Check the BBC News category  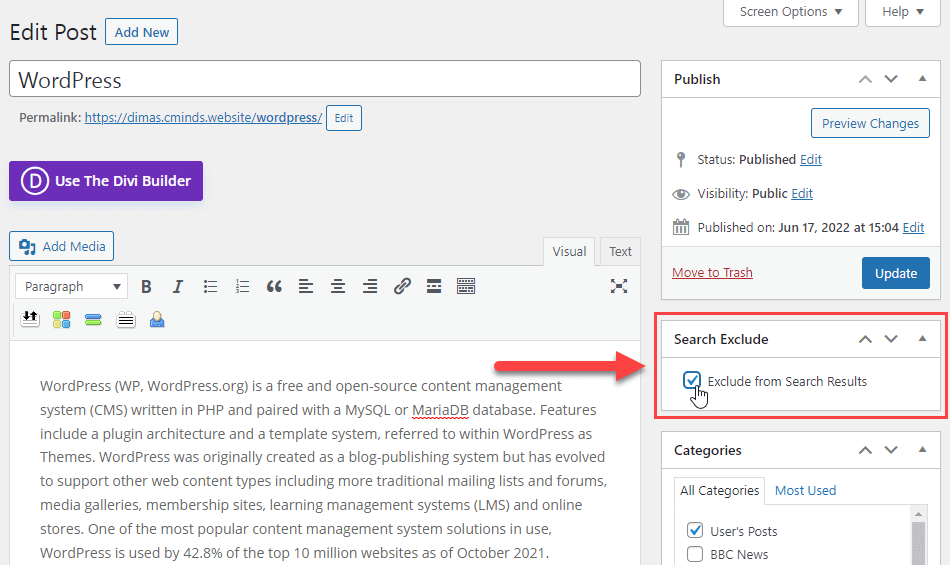pos(695,554)
